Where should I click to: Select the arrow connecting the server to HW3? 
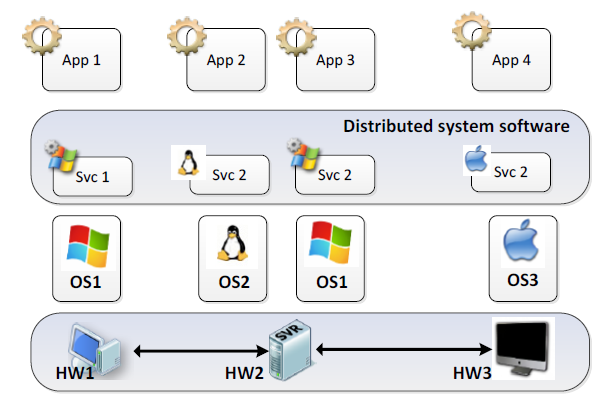coord(404,349)
